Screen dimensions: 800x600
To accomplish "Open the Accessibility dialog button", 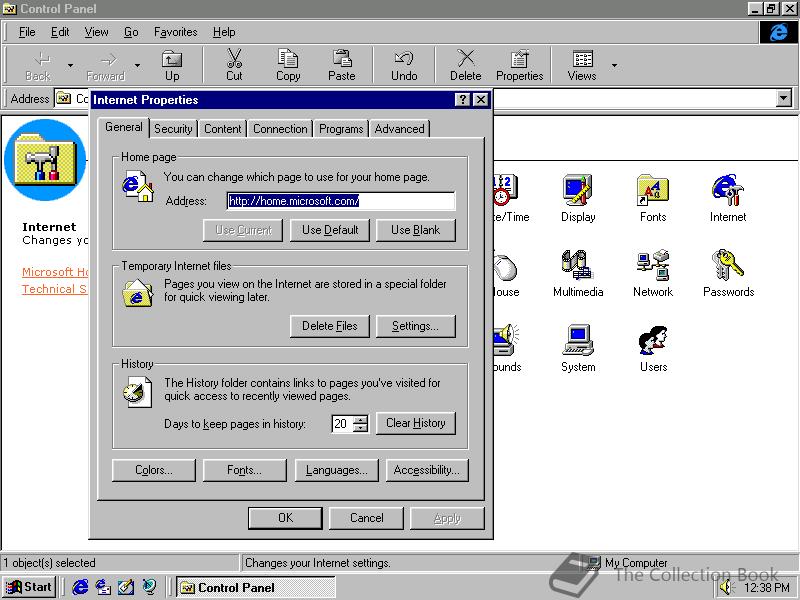I will coord(427,470).
